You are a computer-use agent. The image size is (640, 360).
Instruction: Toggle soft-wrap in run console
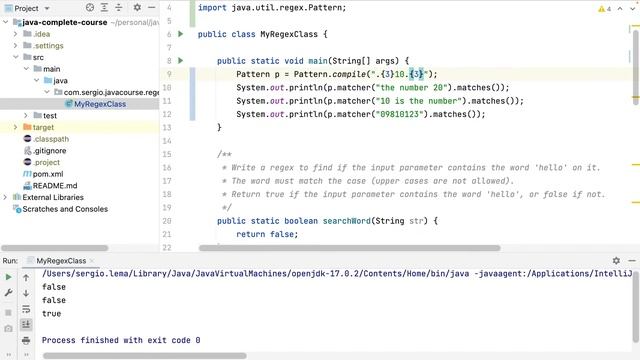[x=26, y=309]
